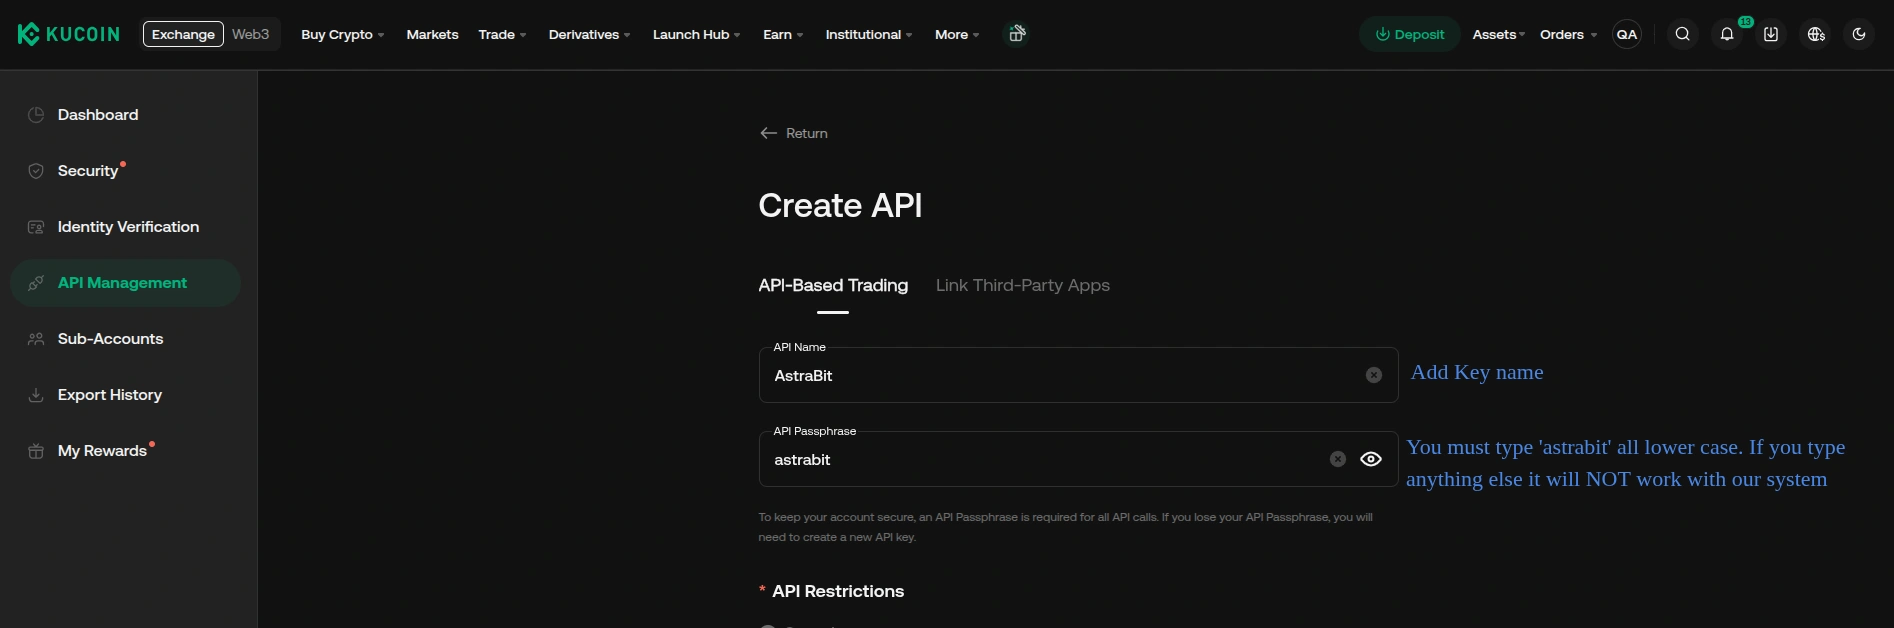Open the Assets dropdown
This screenshot has width=1894, height=628.
click(x=1498, y=34)
